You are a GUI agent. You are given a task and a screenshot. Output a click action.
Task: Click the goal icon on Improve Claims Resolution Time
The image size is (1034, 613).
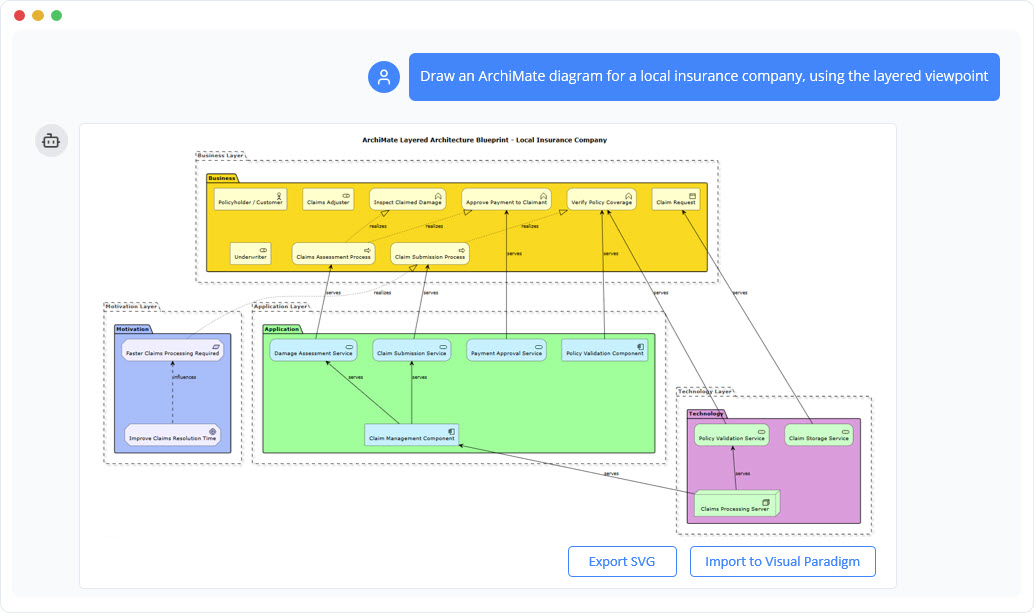pos(214,429)
